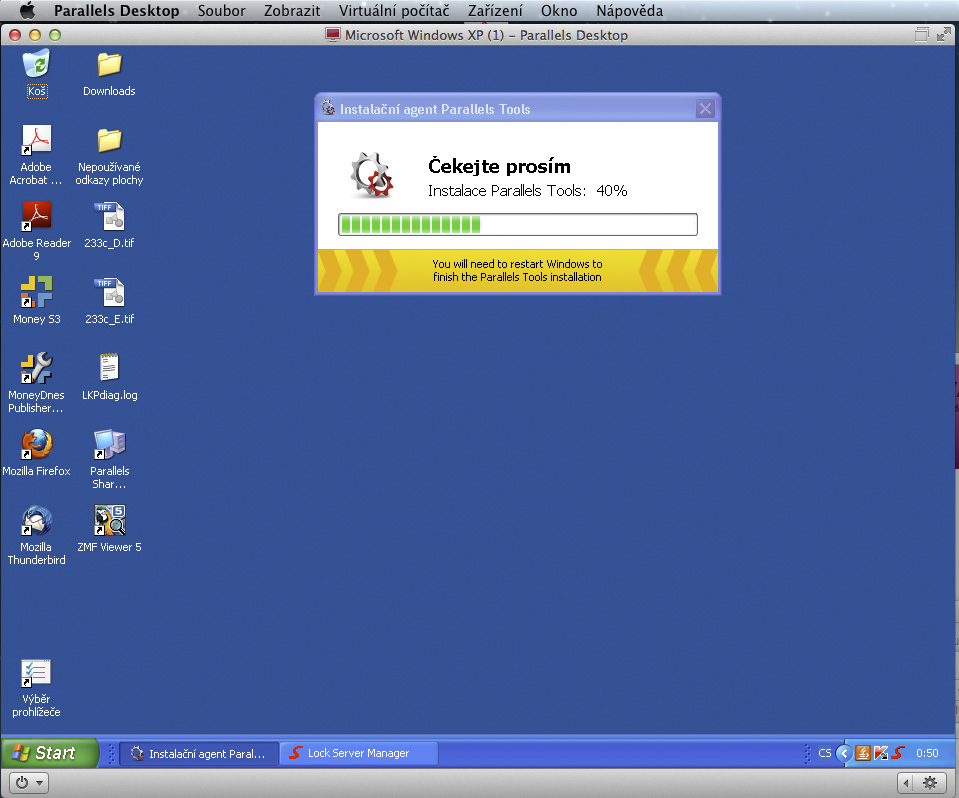Select the MoneyDnes Publisher shortcut
Screen dimensions: 959x798
point(36,368)
